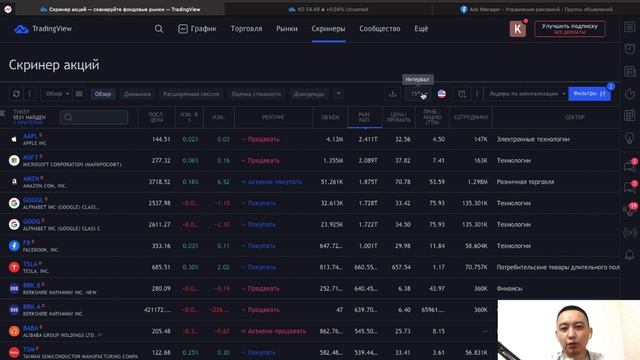The image size is (640, 360).
Task: Click the Facebook logo in FB row
Action: click(x=14, y=246)
